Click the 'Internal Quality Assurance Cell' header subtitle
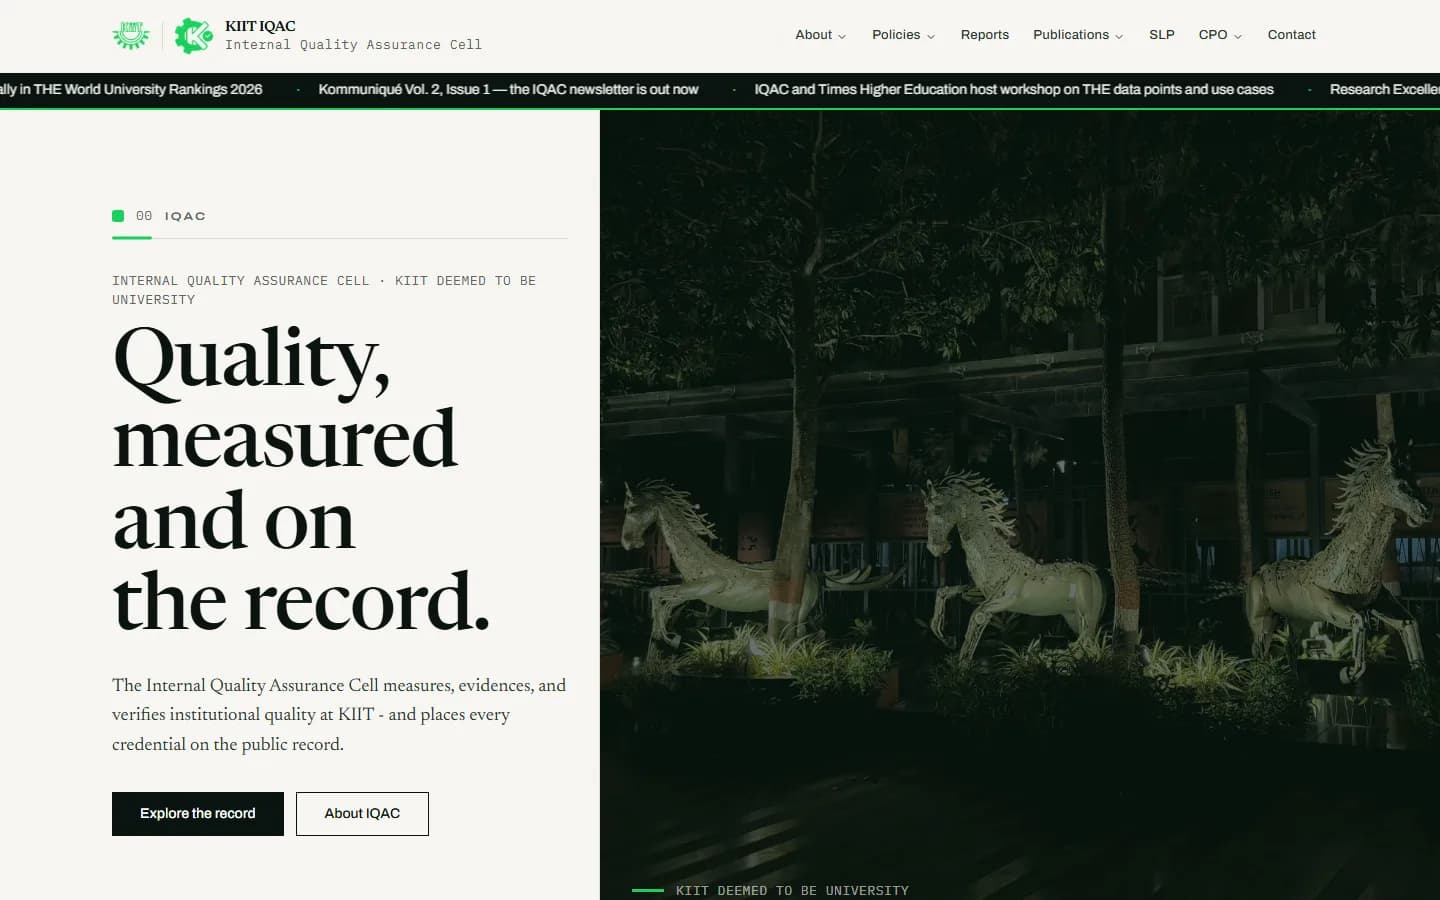The image size is (1440, 900). click(x=353, y=45)
